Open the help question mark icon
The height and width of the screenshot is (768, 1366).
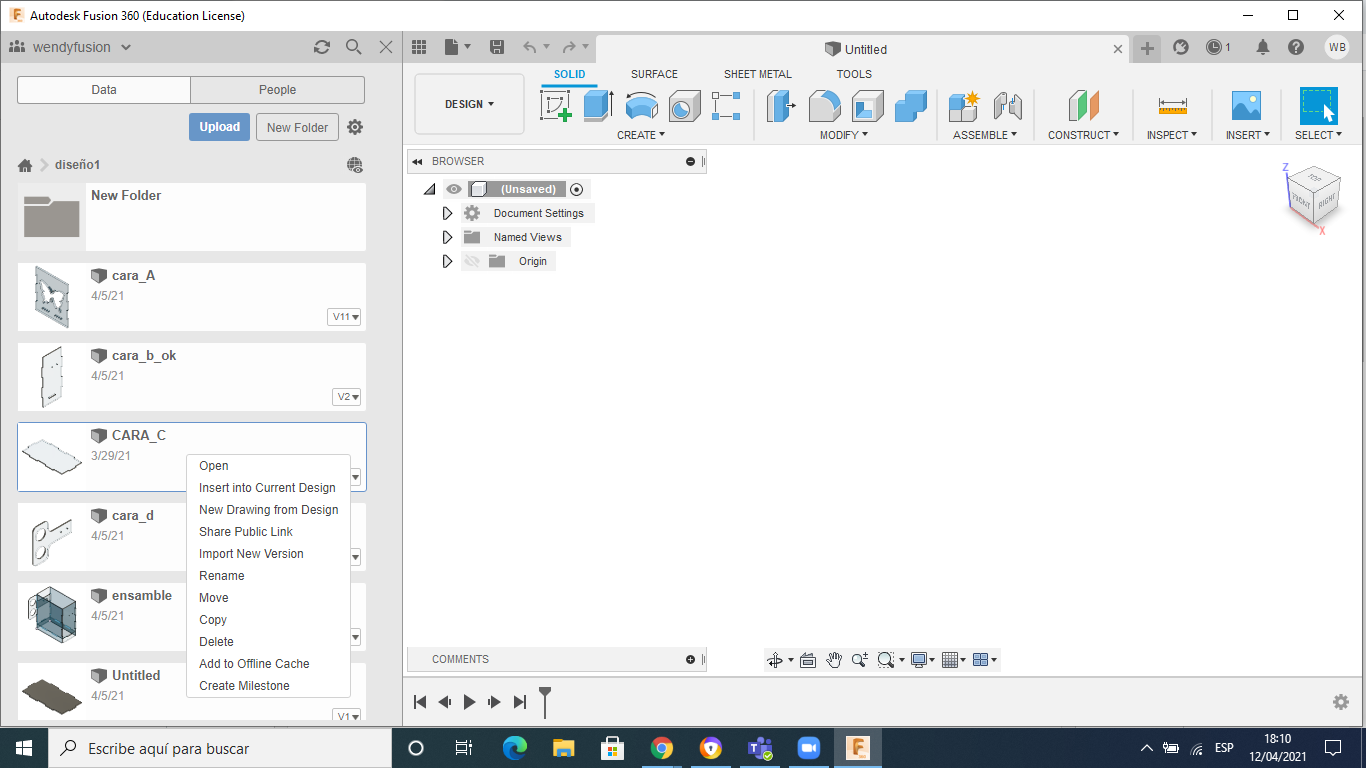coord(1296,47)
